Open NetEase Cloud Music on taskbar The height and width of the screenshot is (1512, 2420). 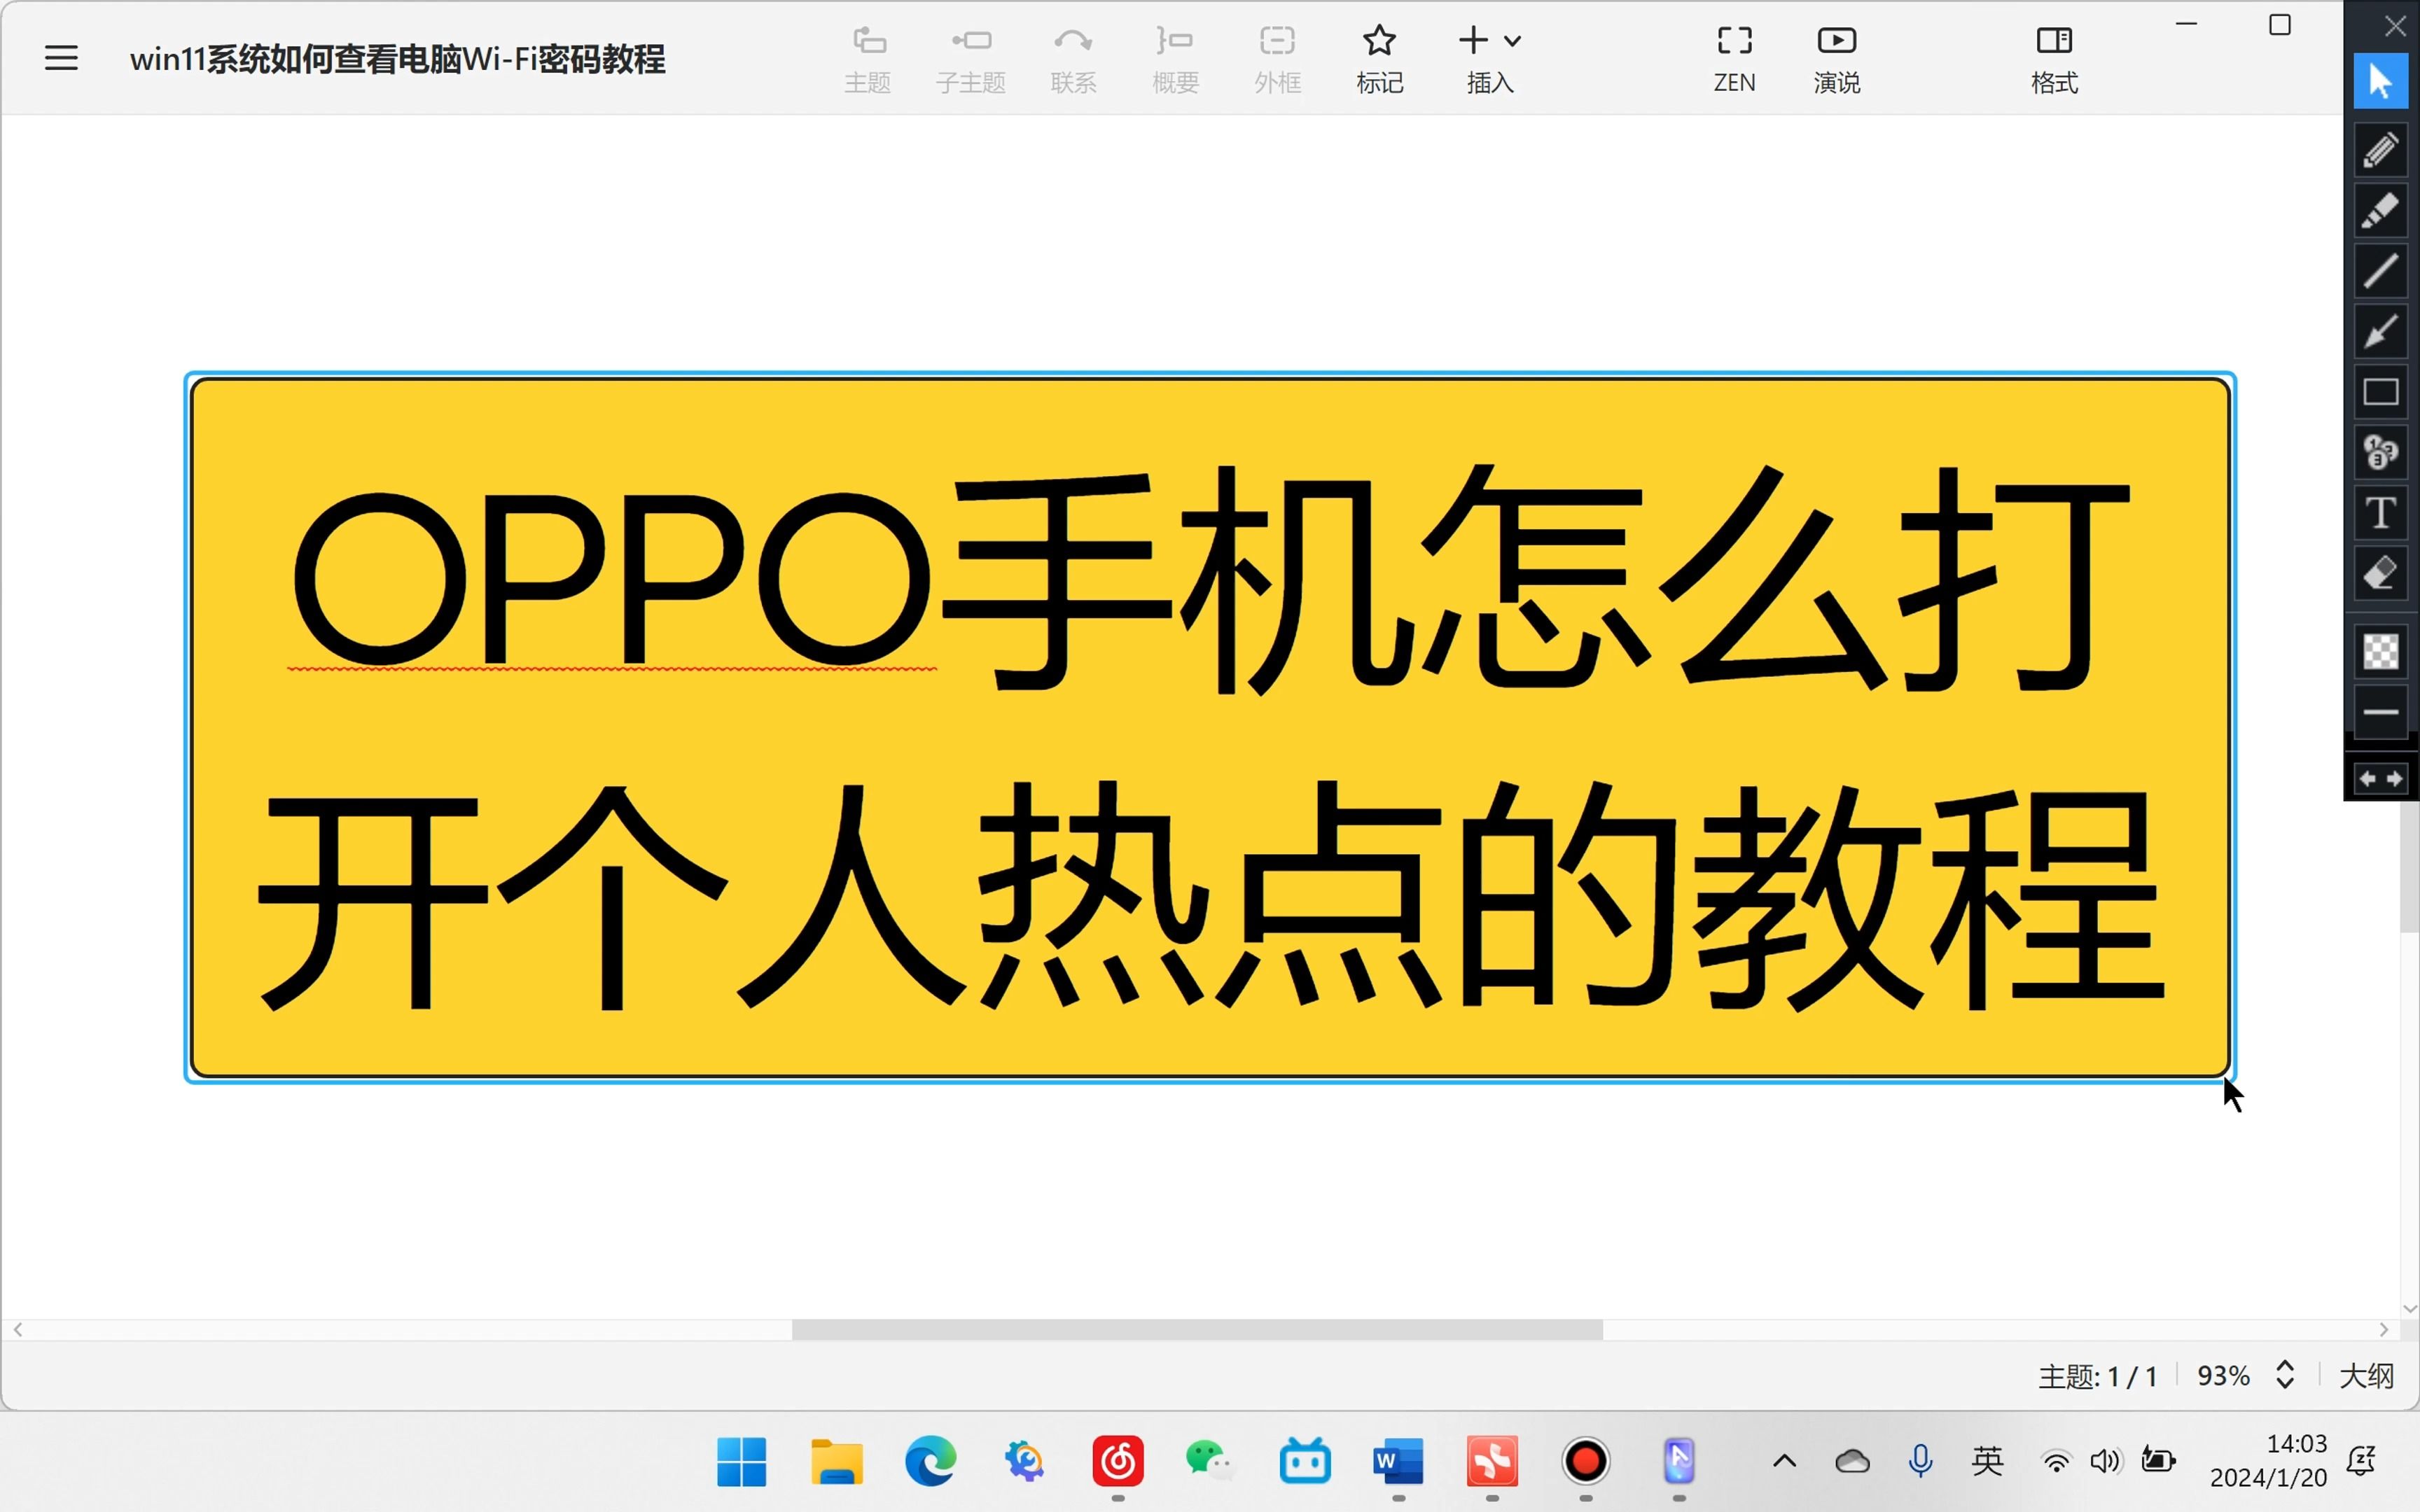(1118, 1462)
